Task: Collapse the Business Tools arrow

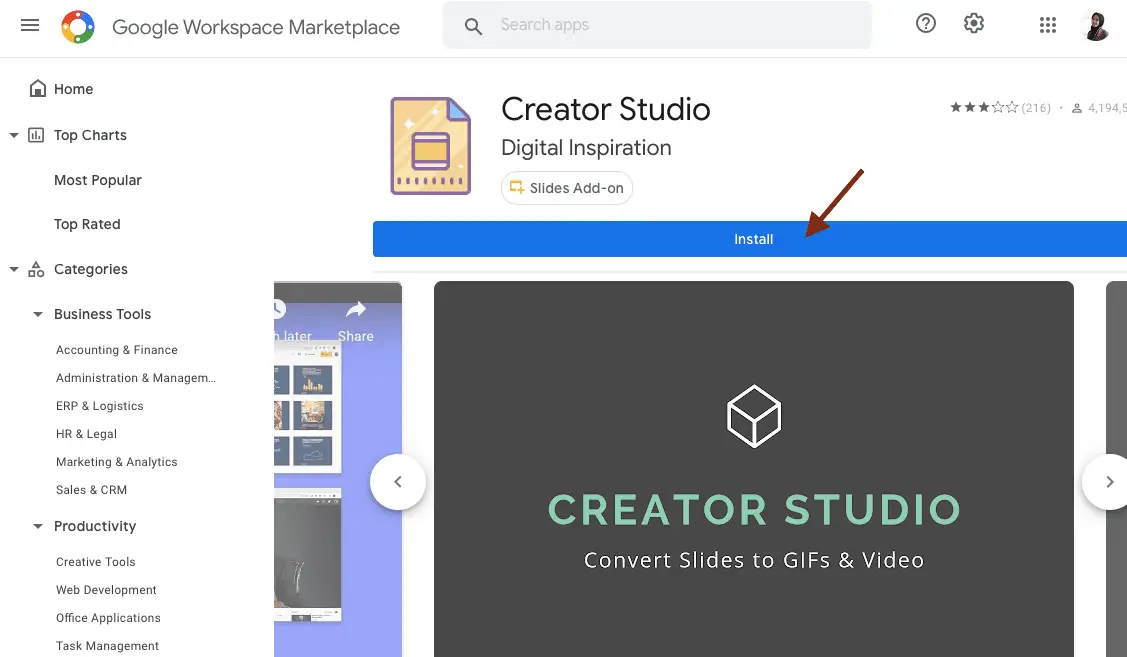Action: pos(38,314)
